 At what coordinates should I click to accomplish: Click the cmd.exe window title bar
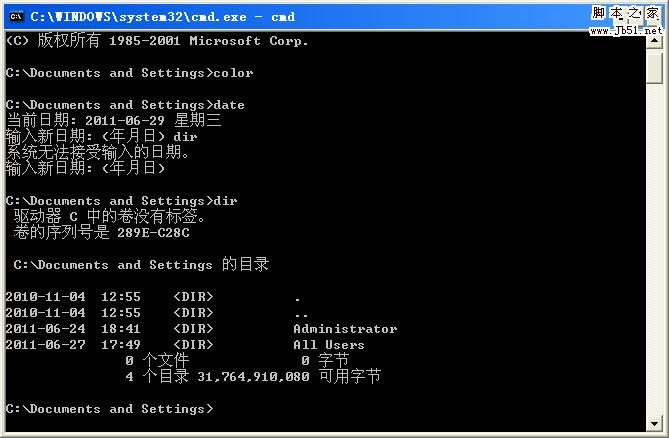299,17
